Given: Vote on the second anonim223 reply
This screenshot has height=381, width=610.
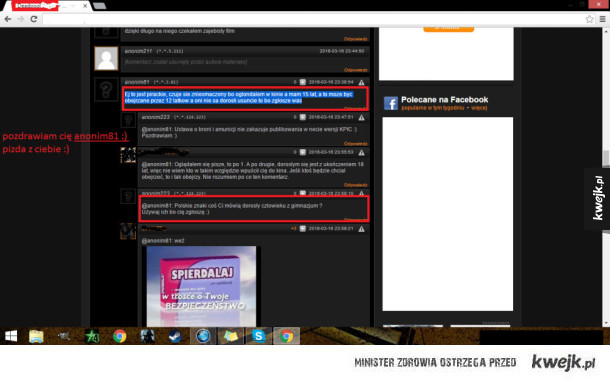Looking at the screenshot, I should [303, 193].
